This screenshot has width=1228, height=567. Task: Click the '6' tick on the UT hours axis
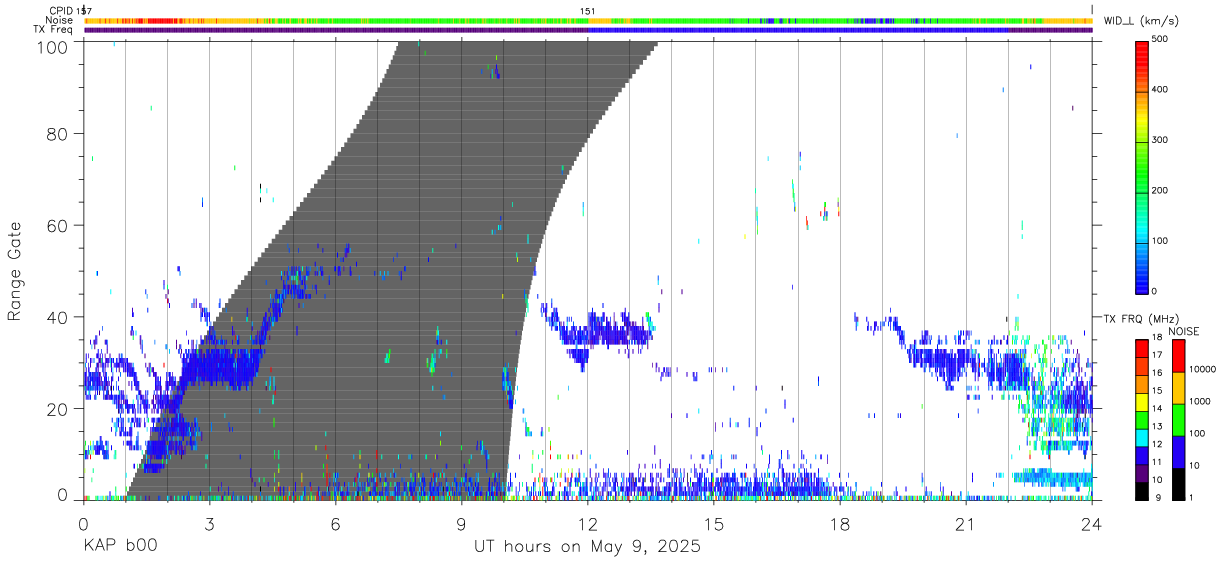[336, 524]
